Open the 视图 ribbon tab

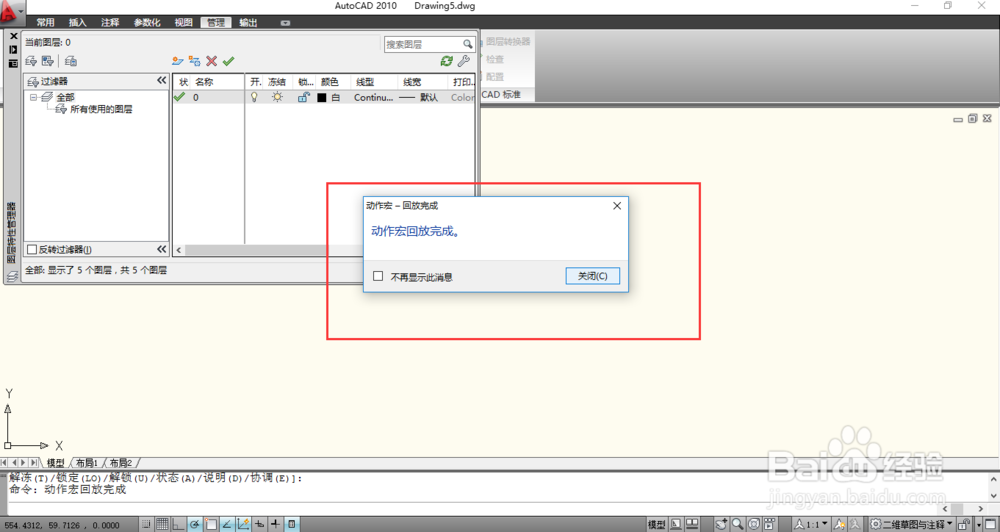pos(184,22)
